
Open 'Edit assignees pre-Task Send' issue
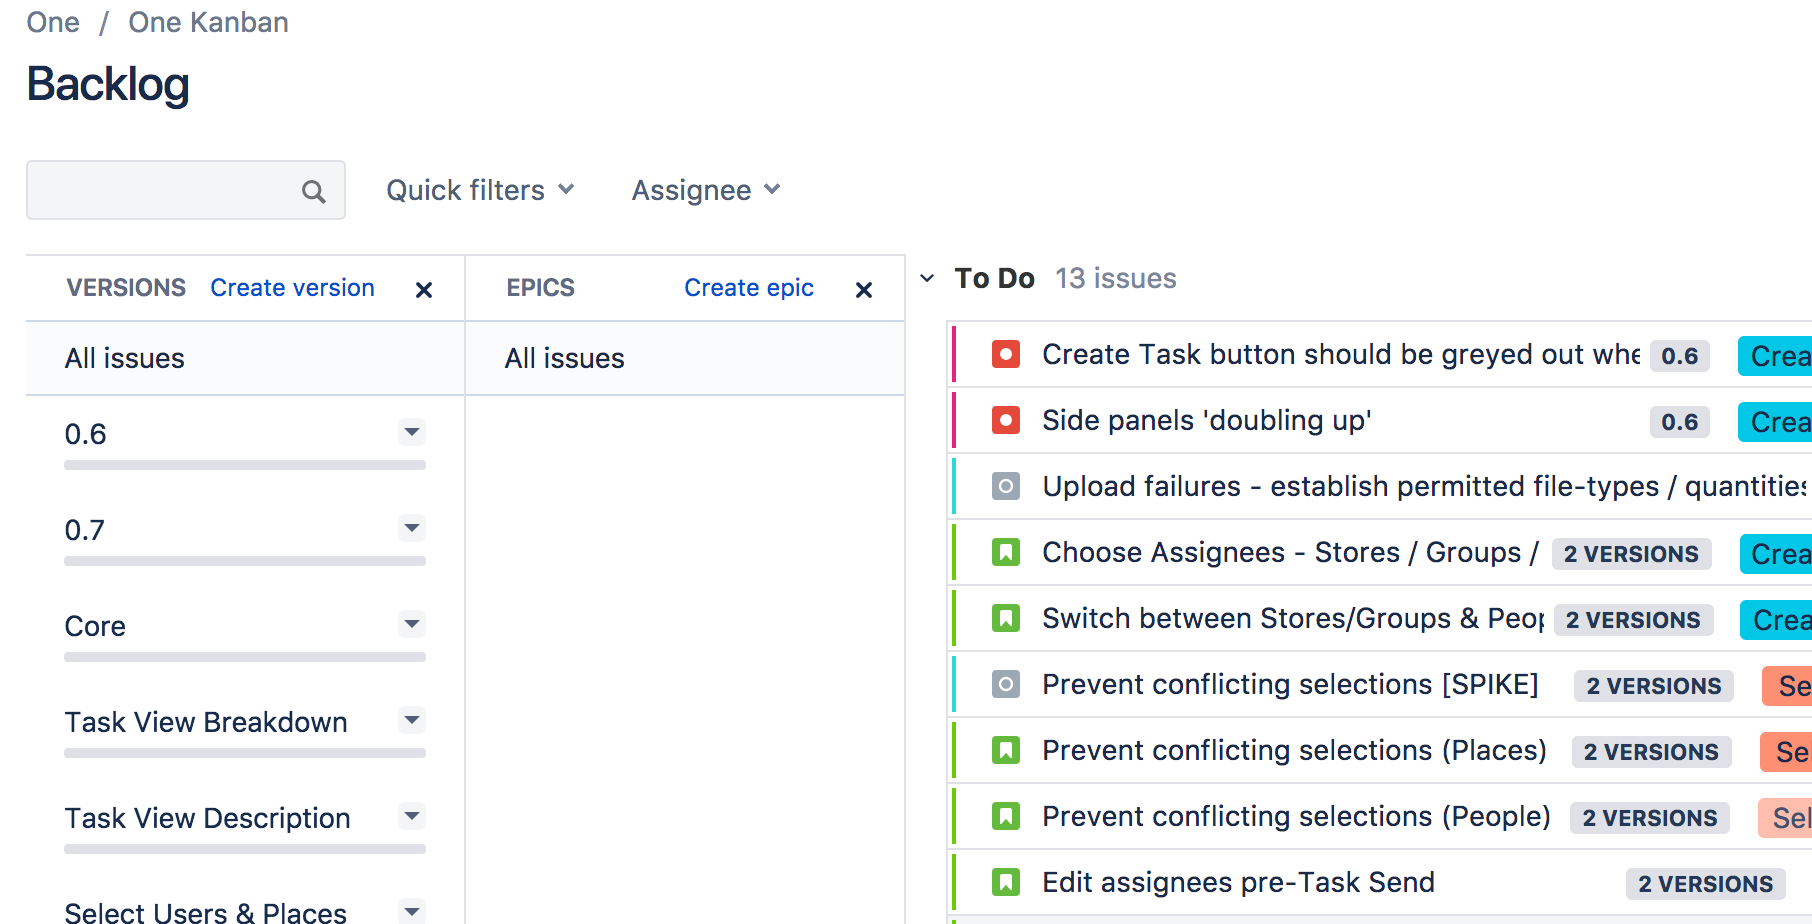click(x=1238, y=882)
